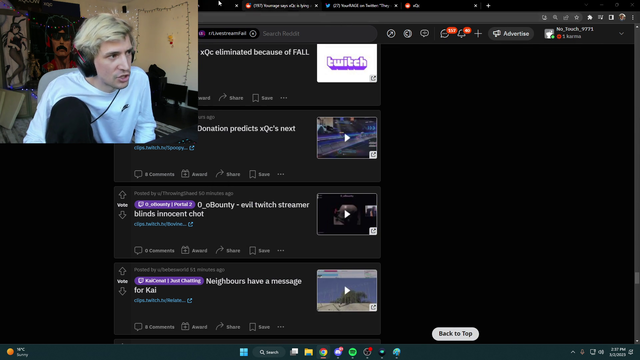640x360 pixels.
Task: Save the 0_oBounty post
Action: 259,251
